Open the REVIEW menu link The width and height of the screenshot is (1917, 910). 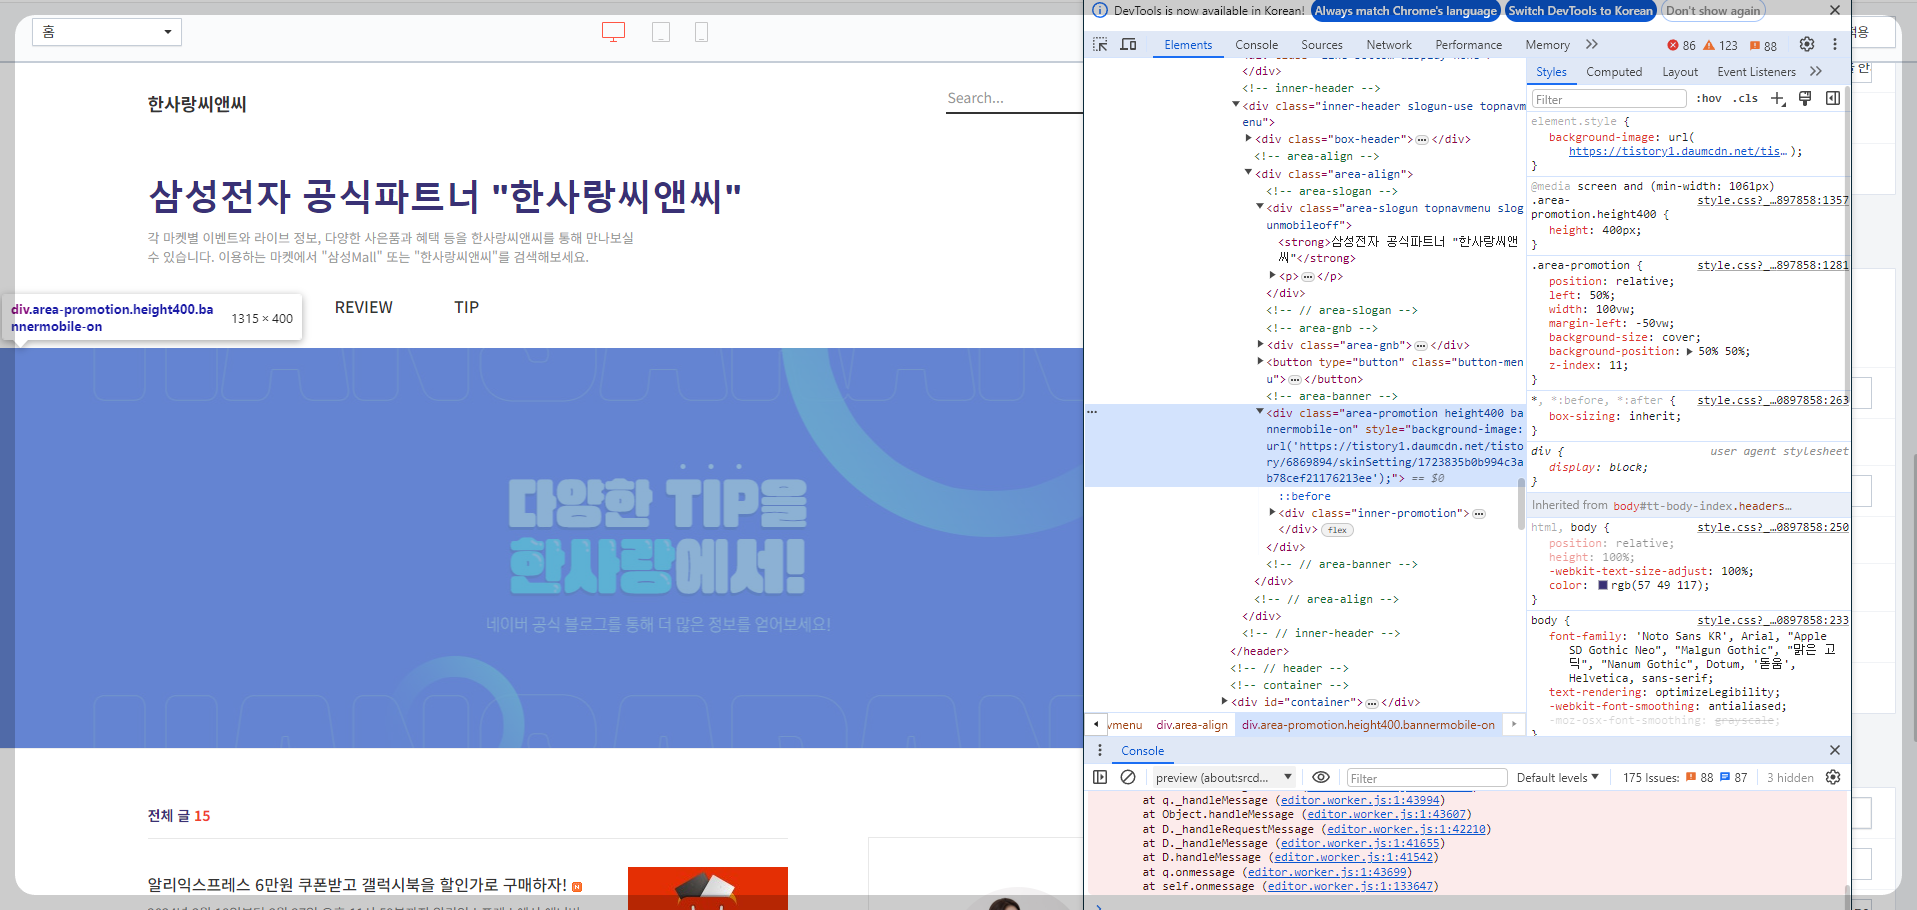click(x=364, y=307)
